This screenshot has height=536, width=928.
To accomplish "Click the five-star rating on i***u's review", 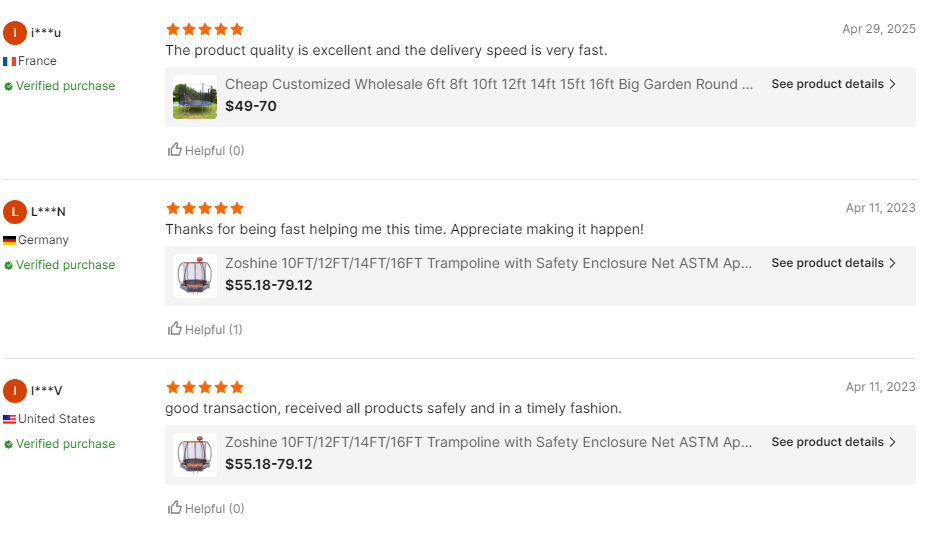I will [205, 29].
